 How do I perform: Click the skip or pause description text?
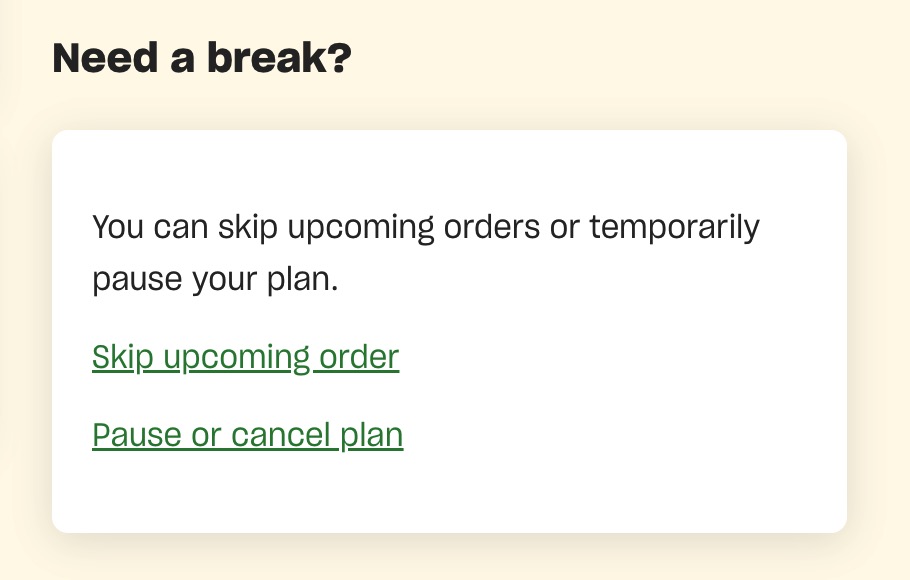(x=425, y=253)
